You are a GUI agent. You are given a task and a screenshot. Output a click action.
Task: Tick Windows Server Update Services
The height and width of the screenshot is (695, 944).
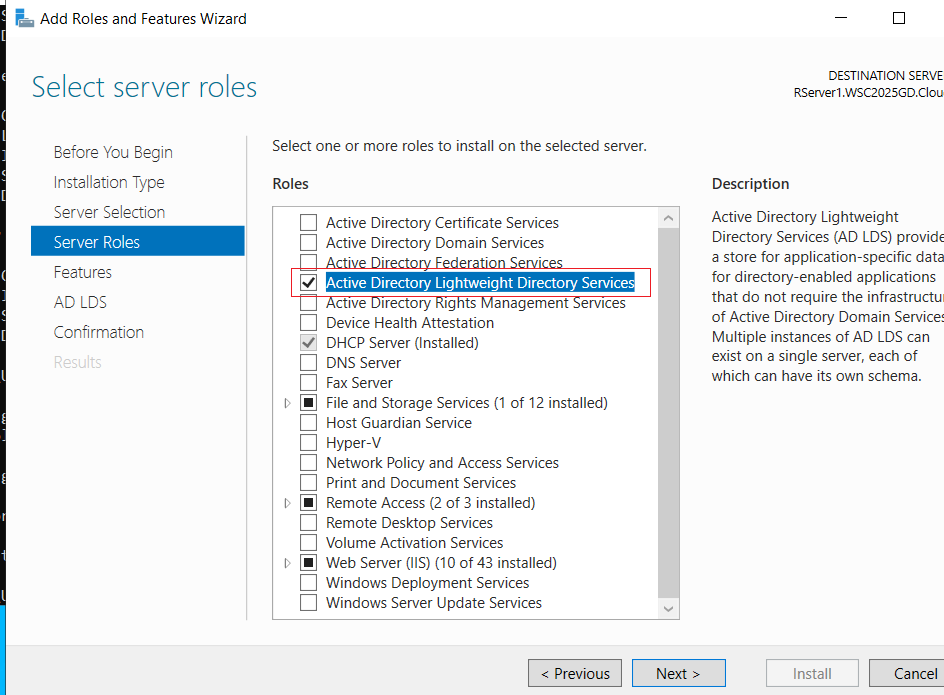308,602
